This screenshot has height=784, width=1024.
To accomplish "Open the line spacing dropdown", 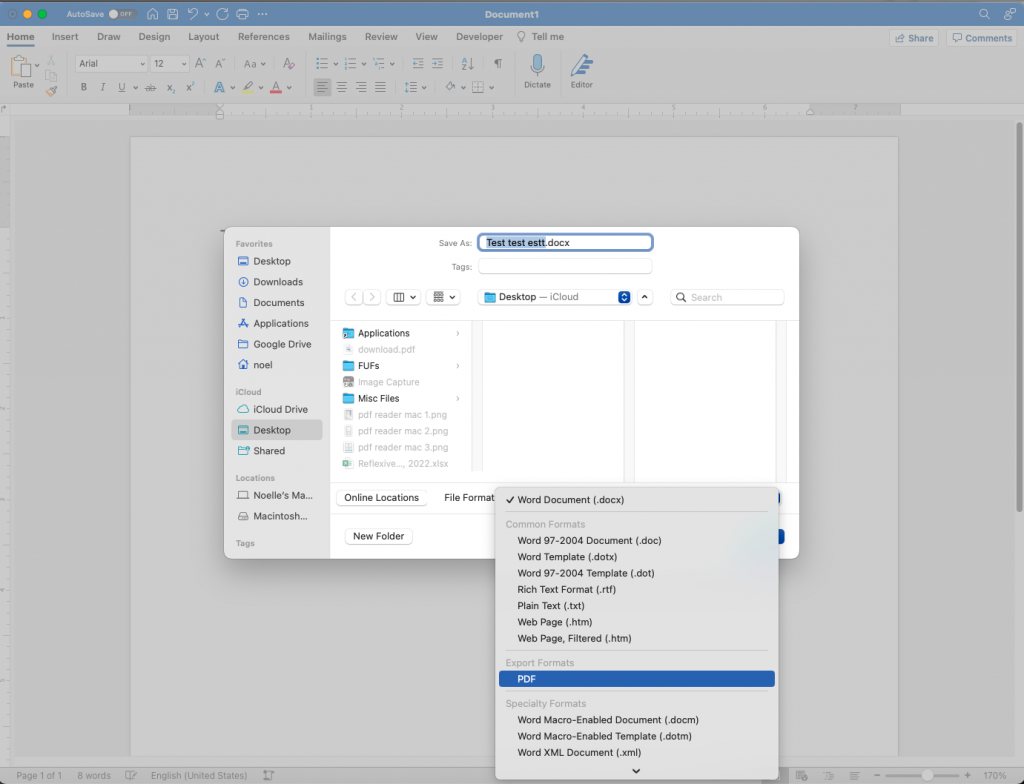I will 415,87.
